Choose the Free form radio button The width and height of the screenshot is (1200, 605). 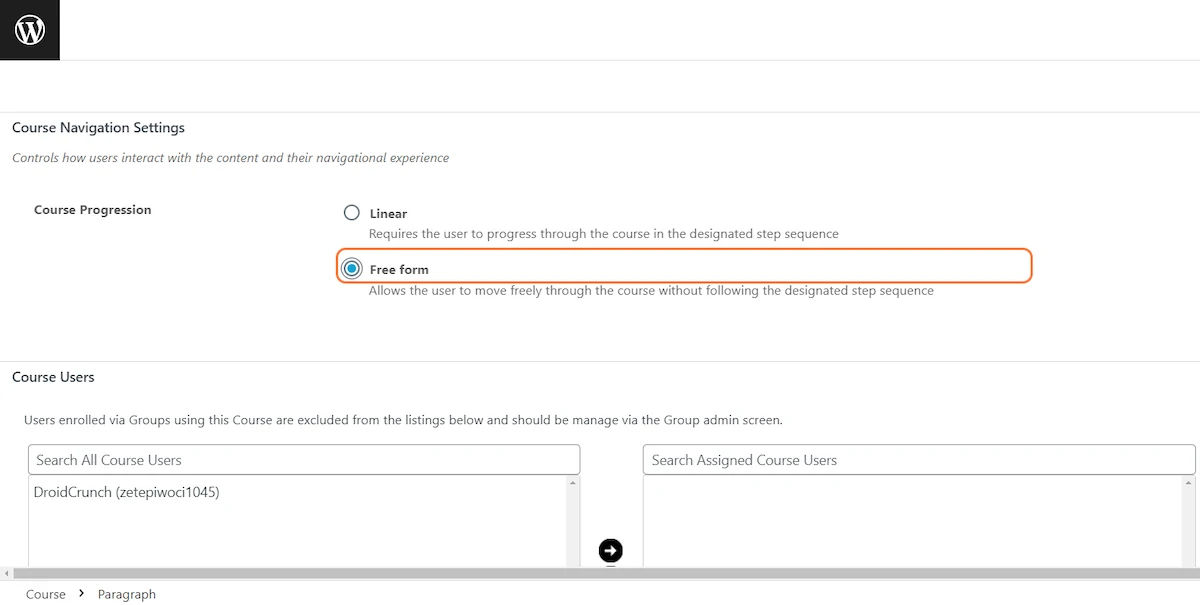[351, 269]
